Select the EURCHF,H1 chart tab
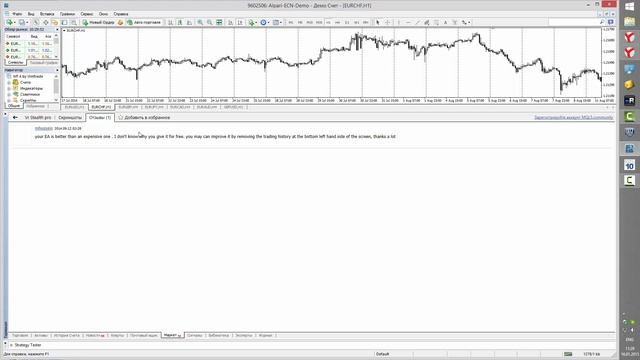 (101, 107)
